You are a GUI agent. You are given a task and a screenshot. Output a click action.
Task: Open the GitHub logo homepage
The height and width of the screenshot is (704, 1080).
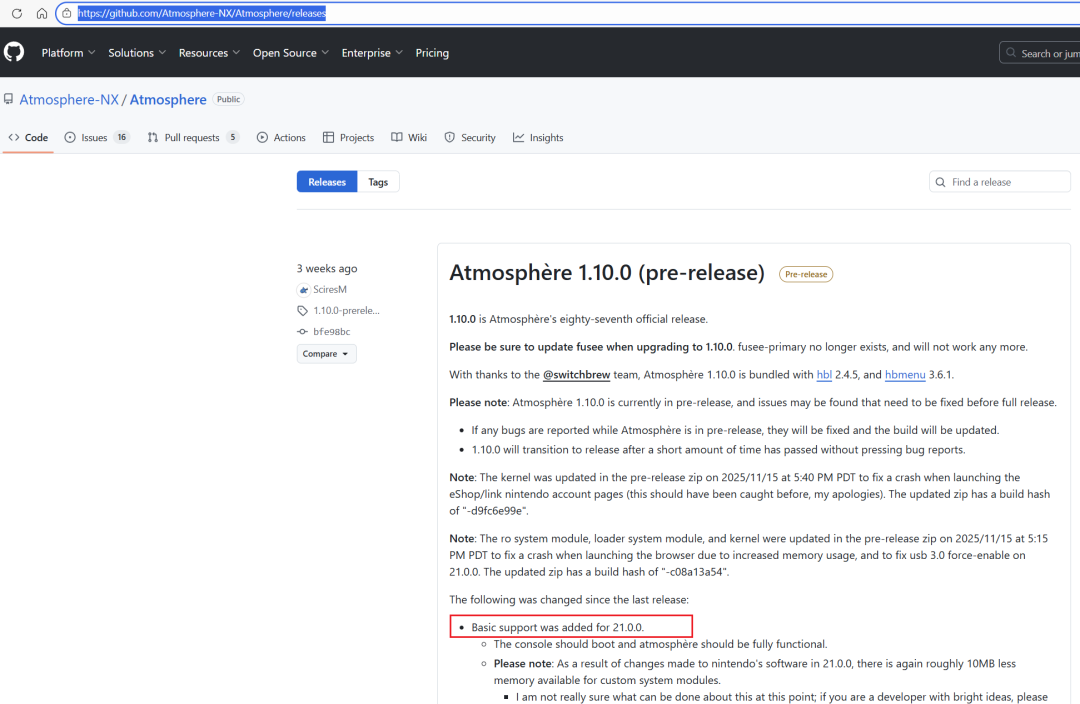pyautogui.click(x=14, y=52)
